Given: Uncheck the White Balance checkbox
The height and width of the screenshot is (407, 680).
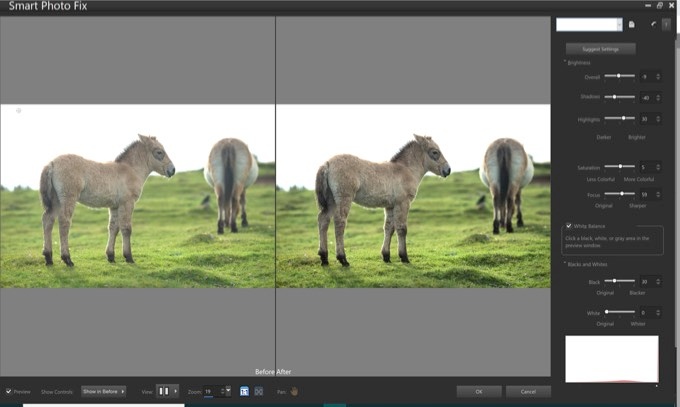Looking at the screenshot, I should pyautogui.click(x=569, y=226).
